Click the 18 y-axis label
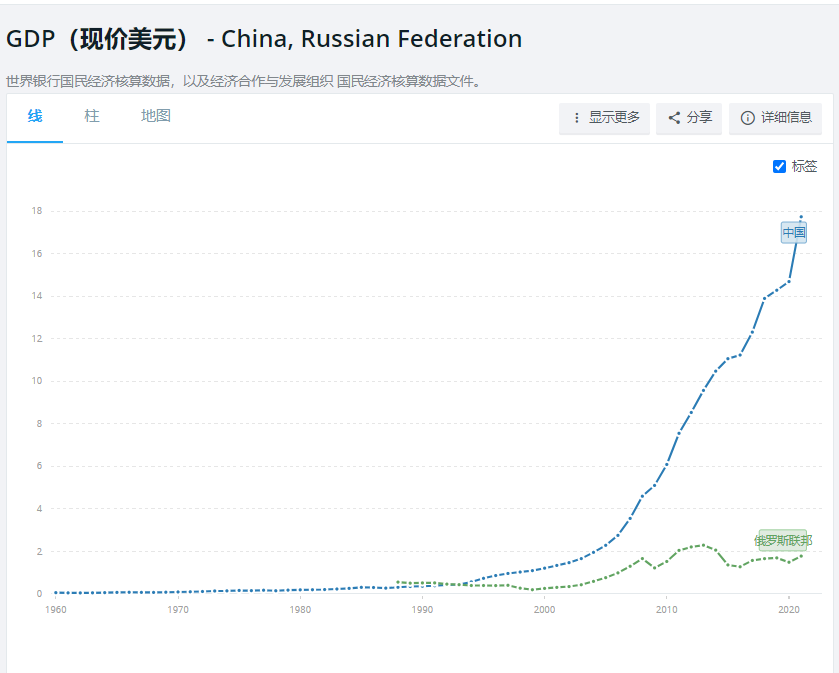 [x=36, y=211]
